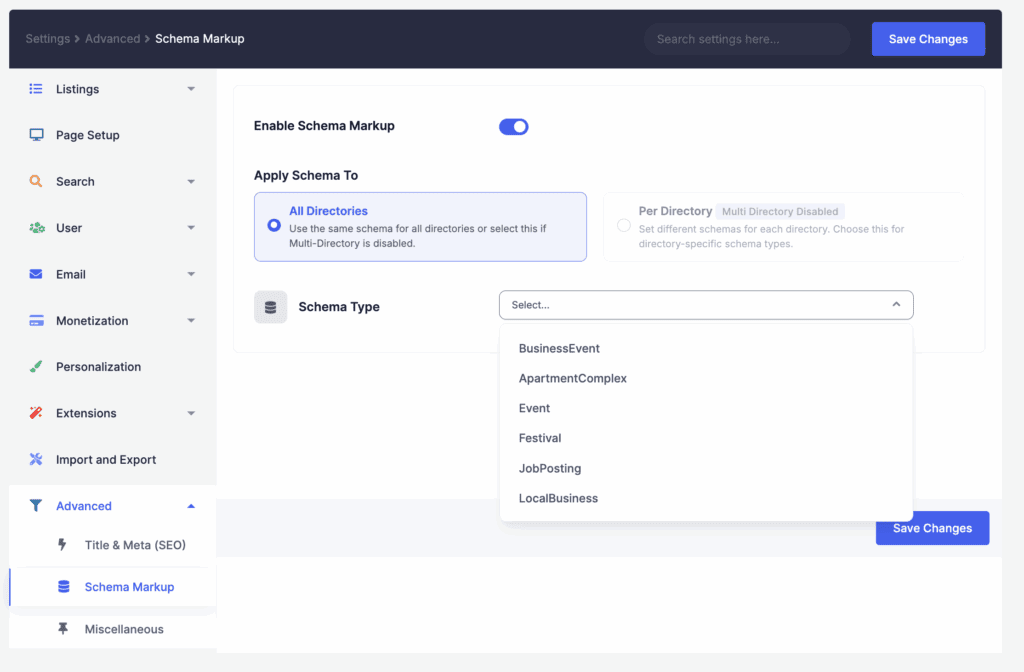Expand the User menu arrow

191,228
